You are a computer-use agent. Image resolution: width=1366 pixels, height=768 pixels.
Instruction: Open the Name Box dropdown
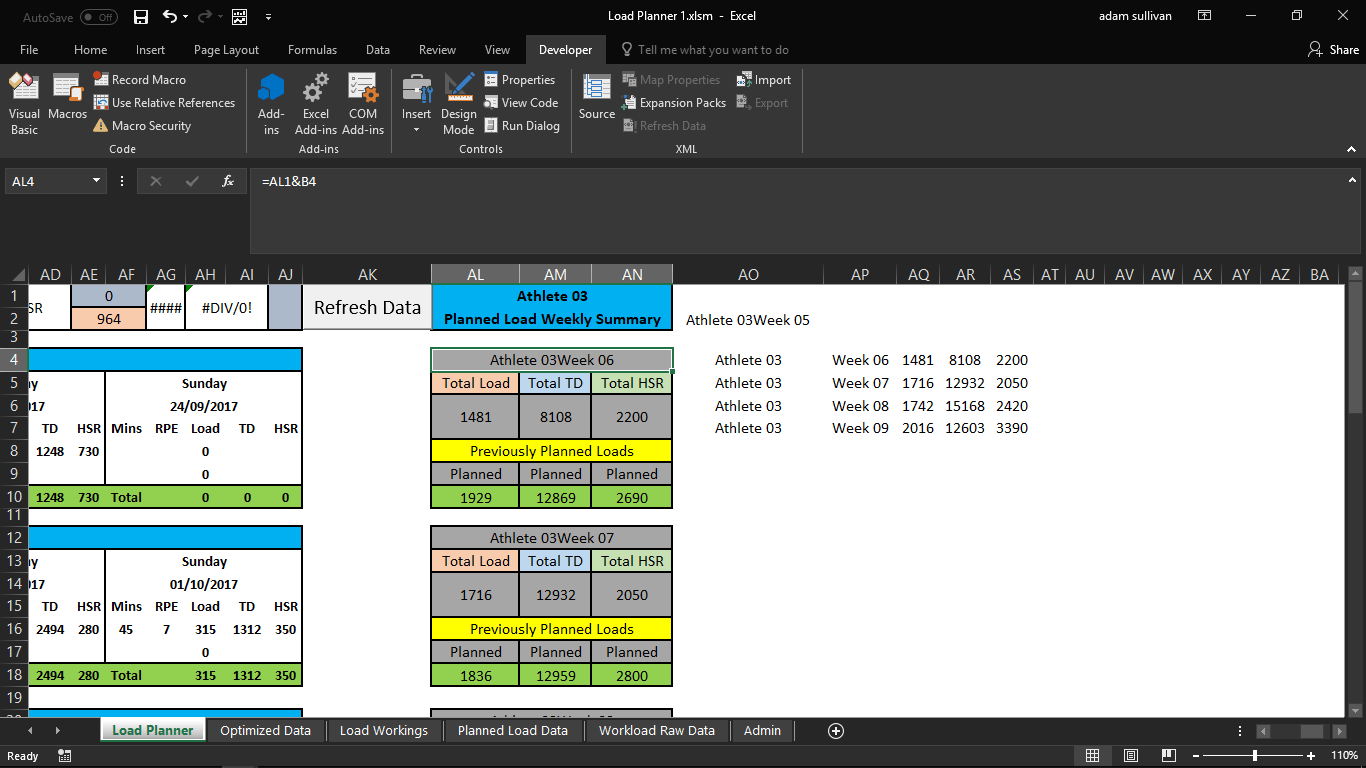pos(97,181)
